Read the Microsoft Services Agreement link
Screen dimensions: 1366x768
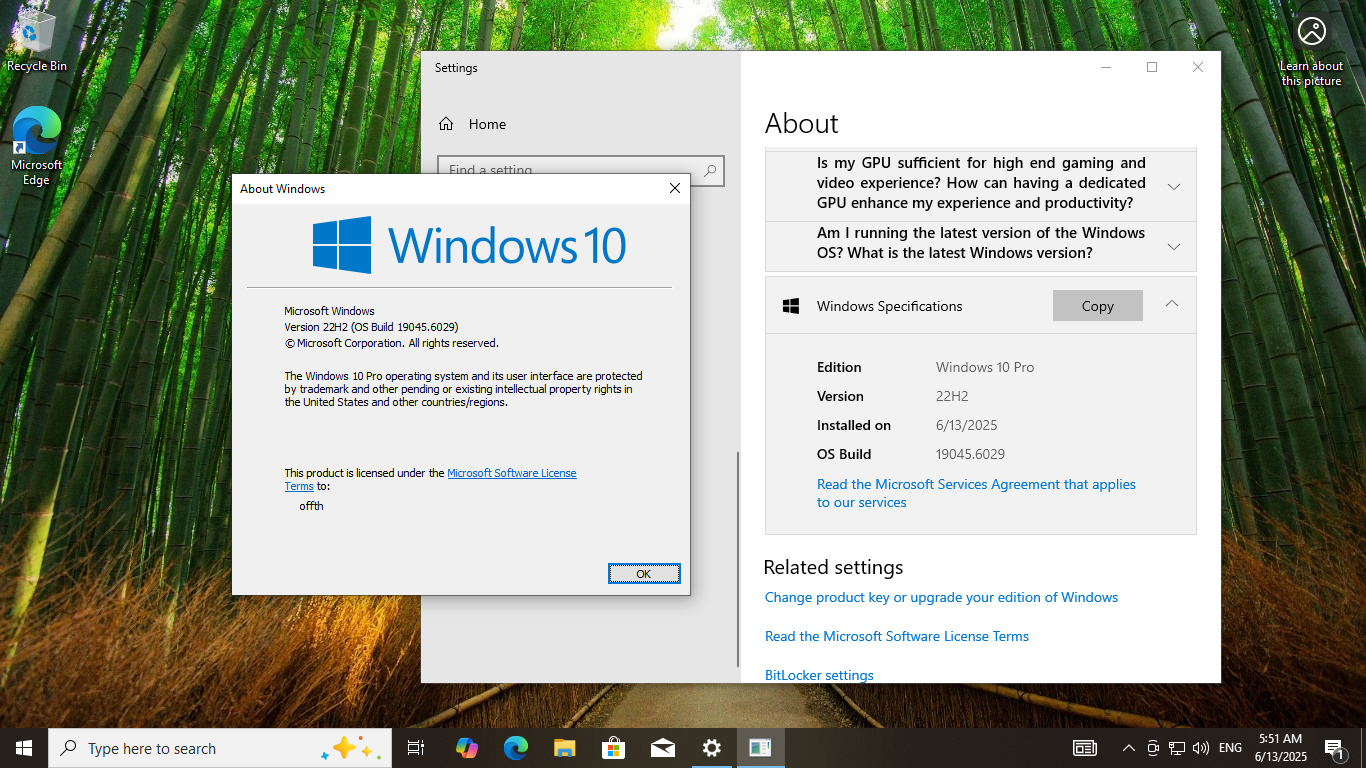tap(976, 493)
